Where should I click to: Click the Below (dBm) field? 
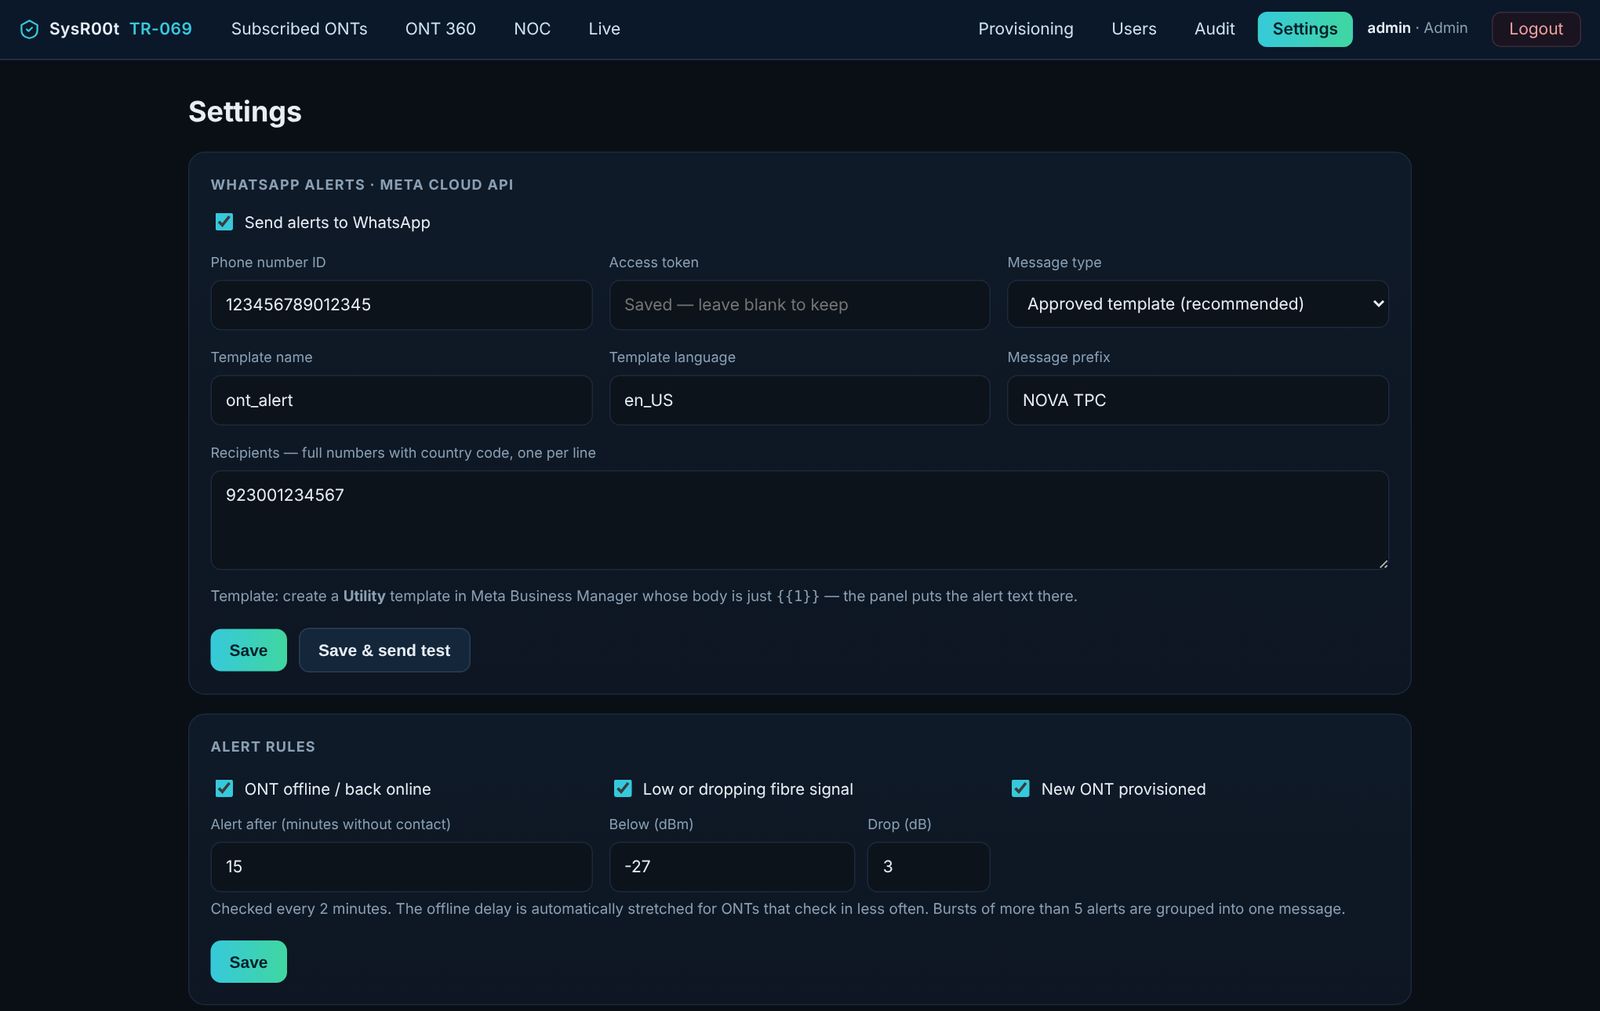(x=731, y=867)
